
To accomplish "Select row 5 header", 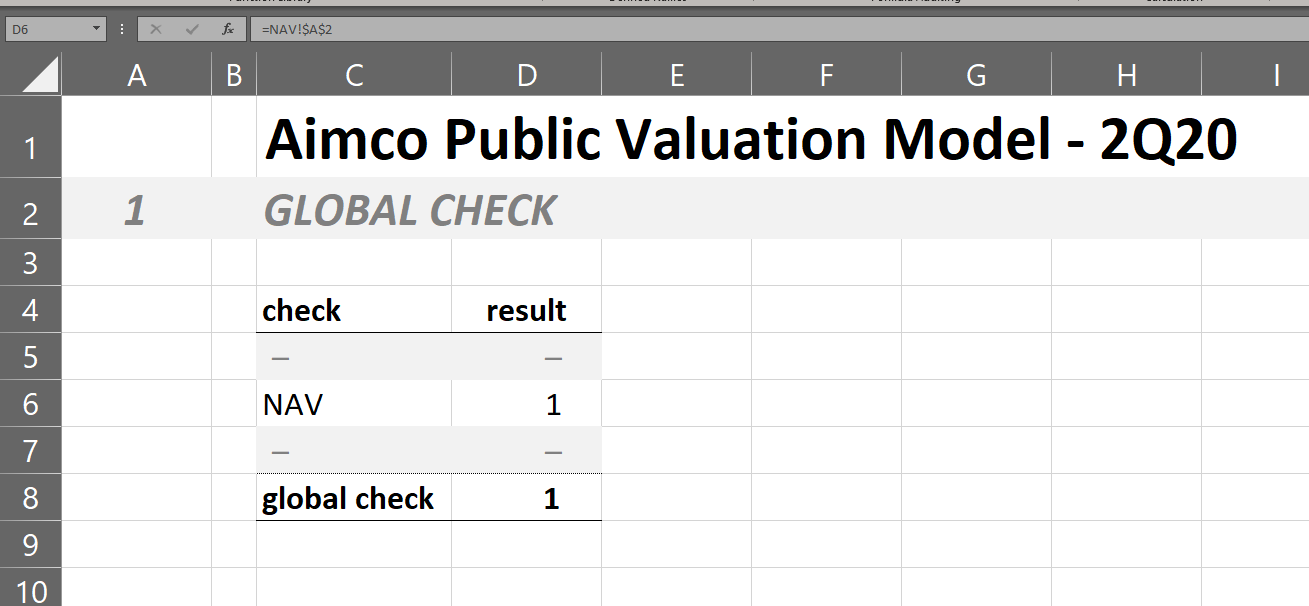I will 30,356.
